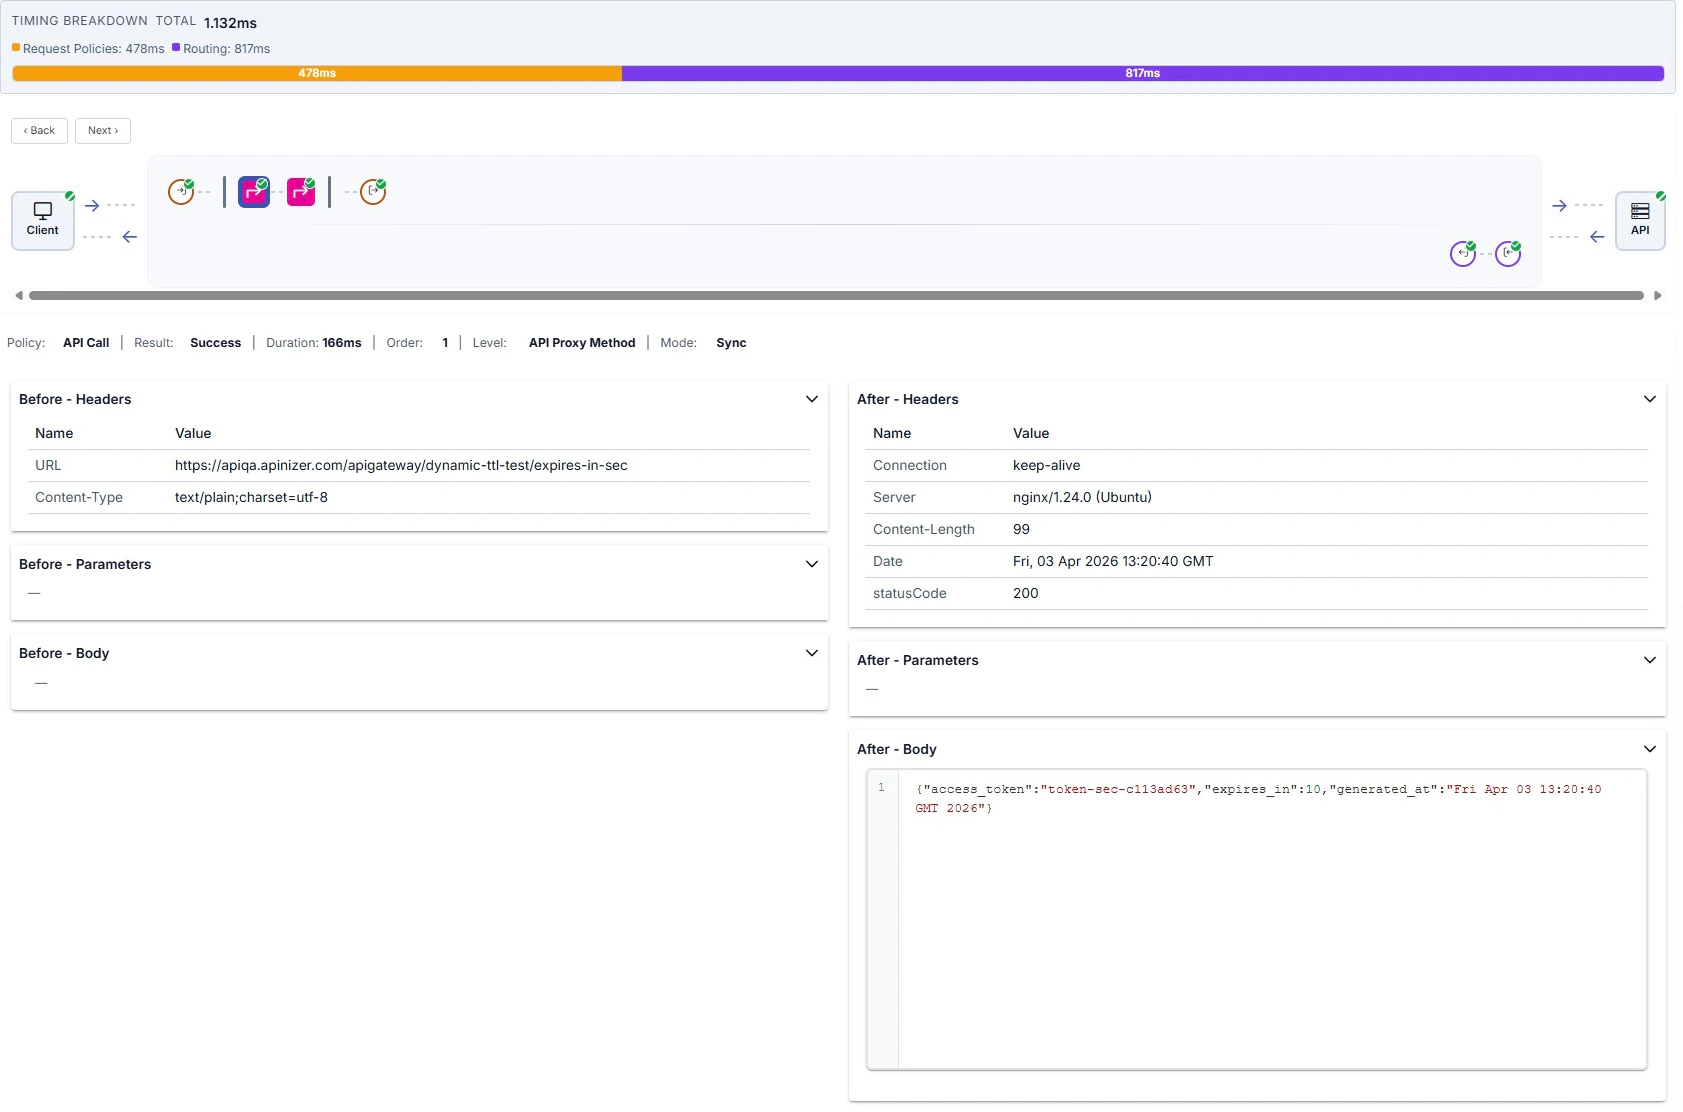Collapse the Before - Headers panel
The width and height of the screenshot is (1683, 1112).
tap(812, 398)
